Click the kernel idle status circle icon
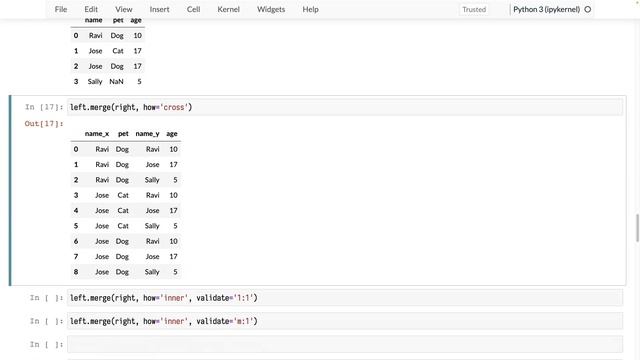 (588, 9)
